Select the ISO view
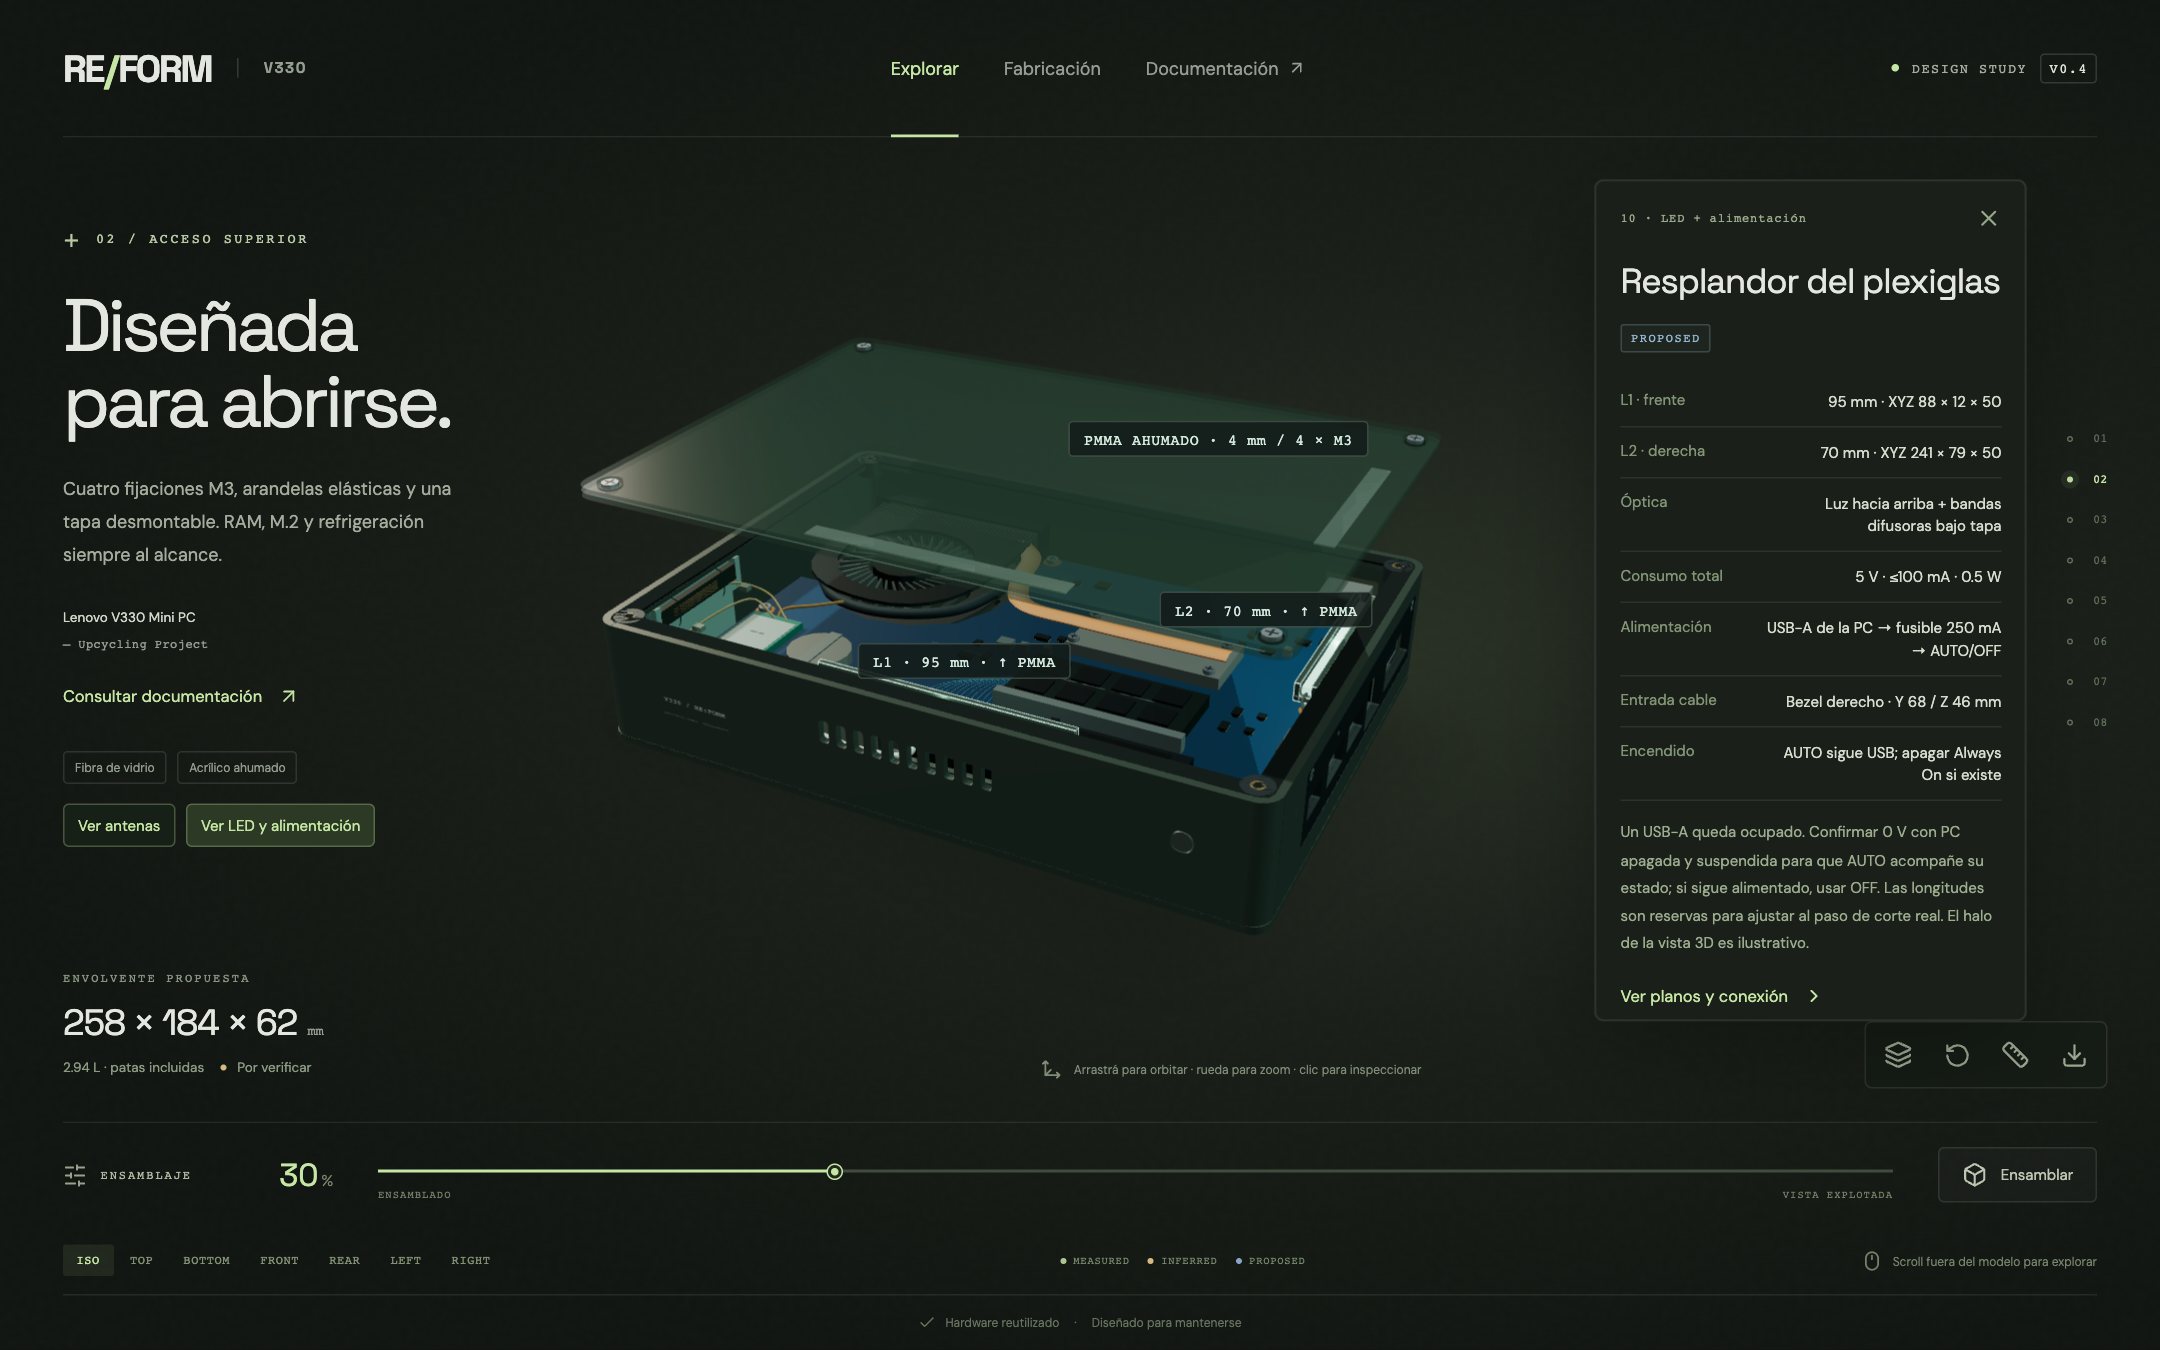Screen dimensions: 2160x1350 [88, 1260]
